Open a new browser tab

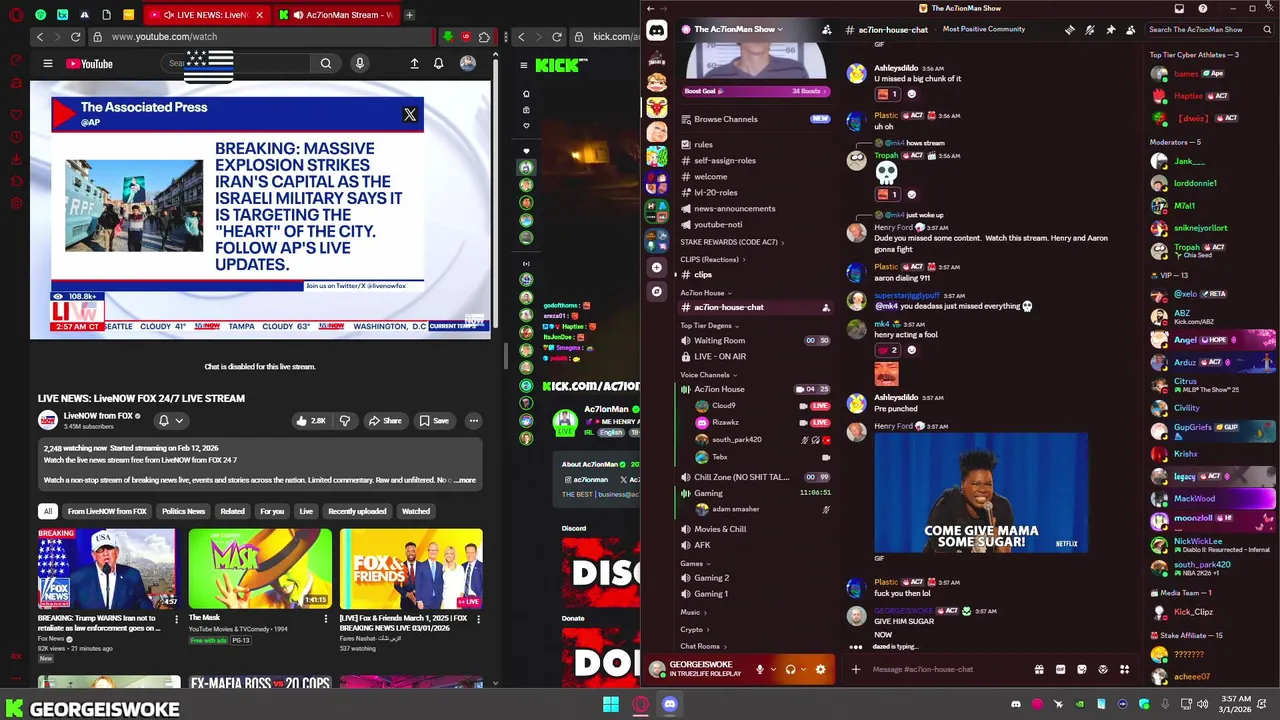tap(409, 15)
